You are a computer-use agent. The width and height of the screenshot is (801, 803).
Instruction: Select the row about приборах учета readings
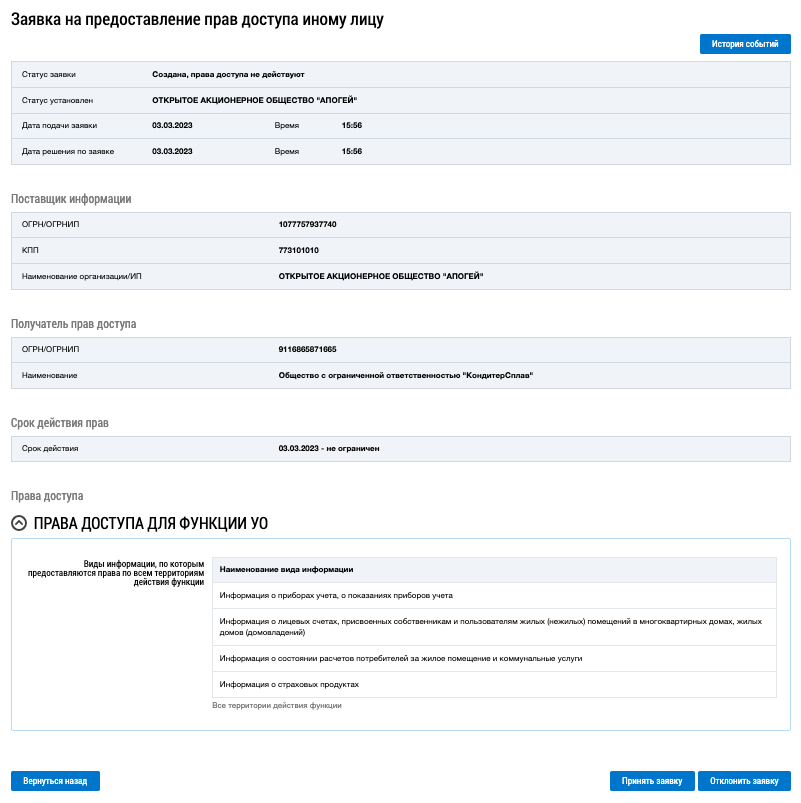(336, 596)
